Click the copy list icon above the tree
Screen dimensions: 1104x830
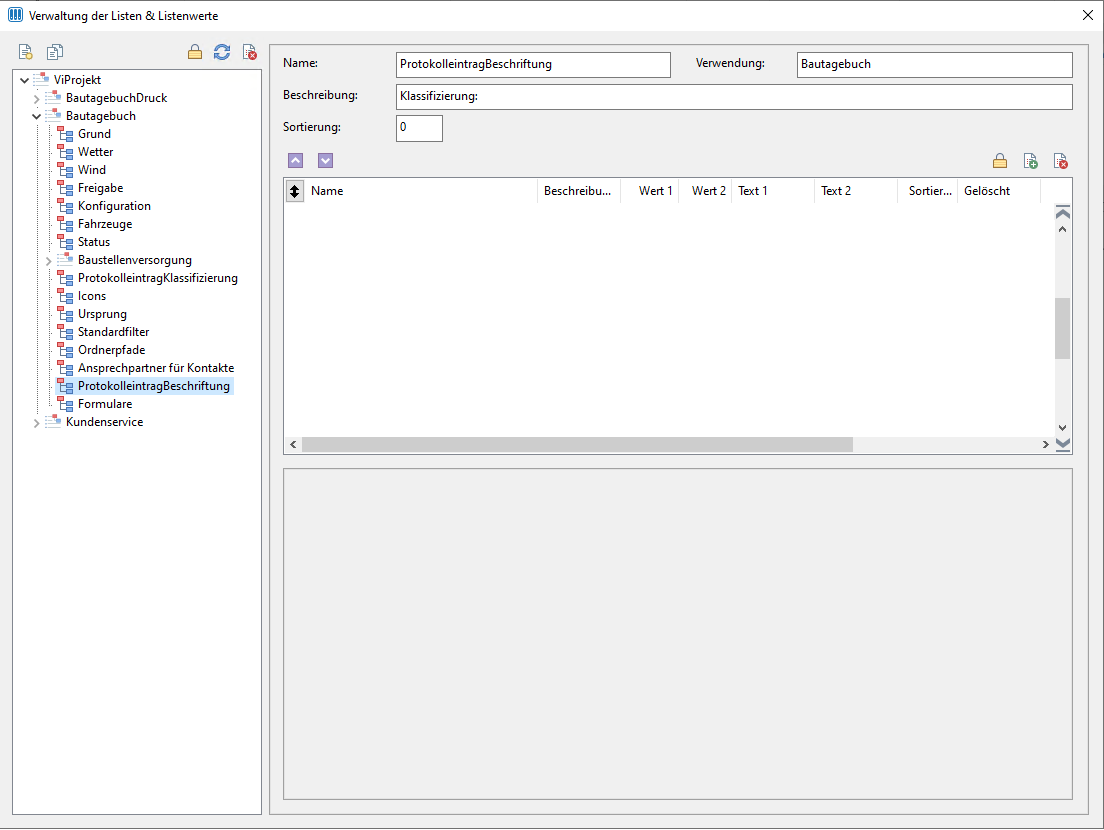(x=55, y=52)
